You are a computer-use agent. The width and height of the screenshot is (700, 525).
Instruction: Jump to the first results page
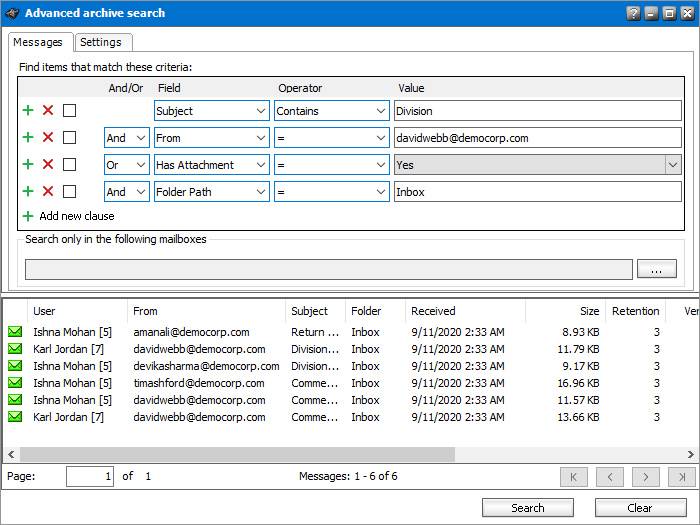tap(574, 477)
